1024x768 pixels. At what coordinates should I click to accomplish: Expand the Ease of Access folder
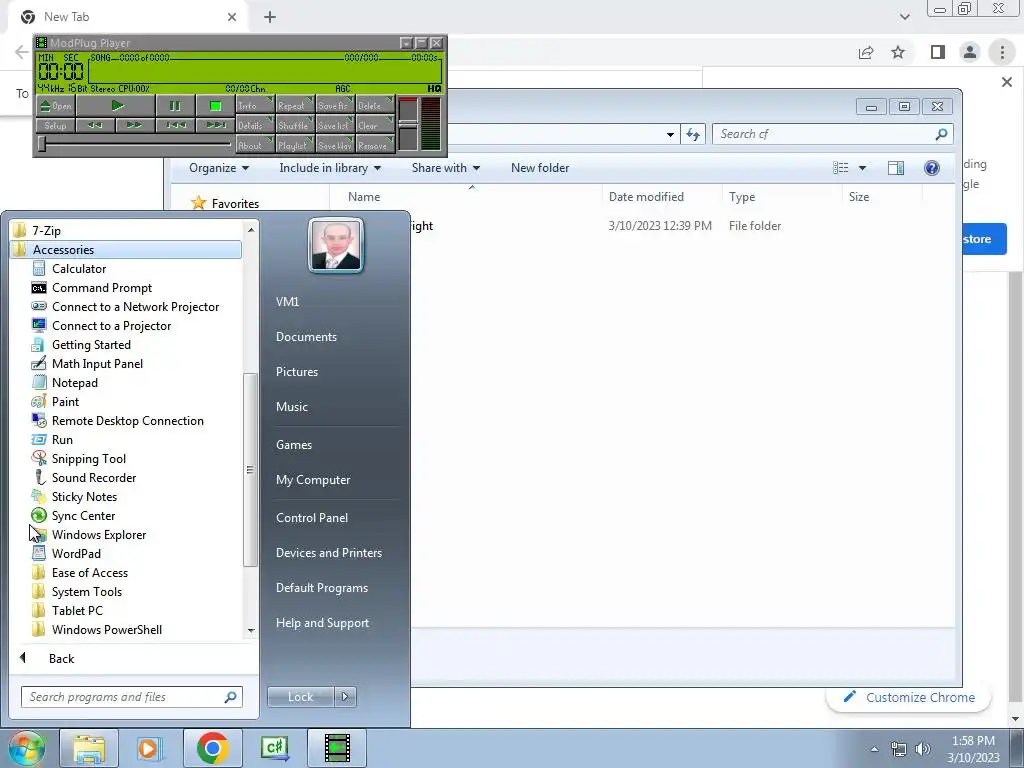point(89,571)
